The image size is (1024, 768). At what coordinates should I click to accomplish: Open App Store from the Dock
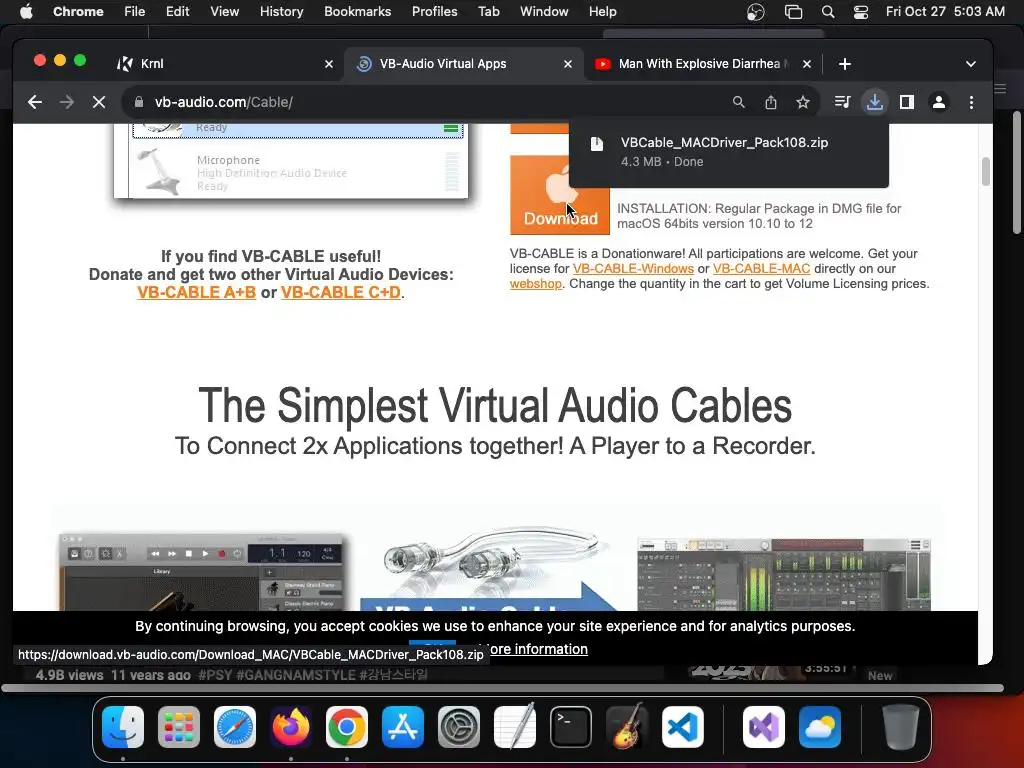click(x=403, y=727)
